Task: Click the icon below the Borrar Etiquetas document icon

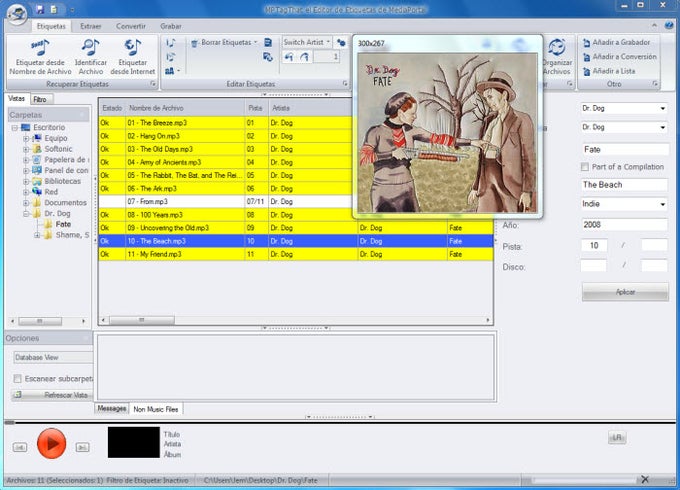Action: pyautogui.click(x=268, y=57)
